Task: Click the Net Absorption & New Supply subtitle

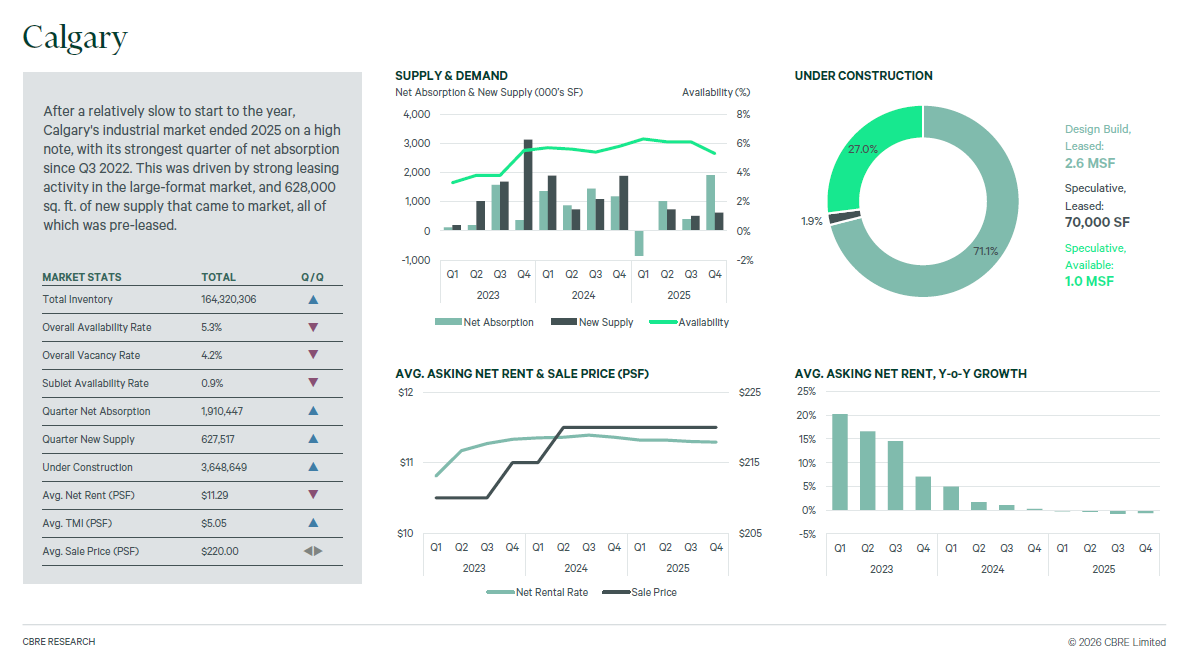Action: pyautogui.click(x=489, y=92)
